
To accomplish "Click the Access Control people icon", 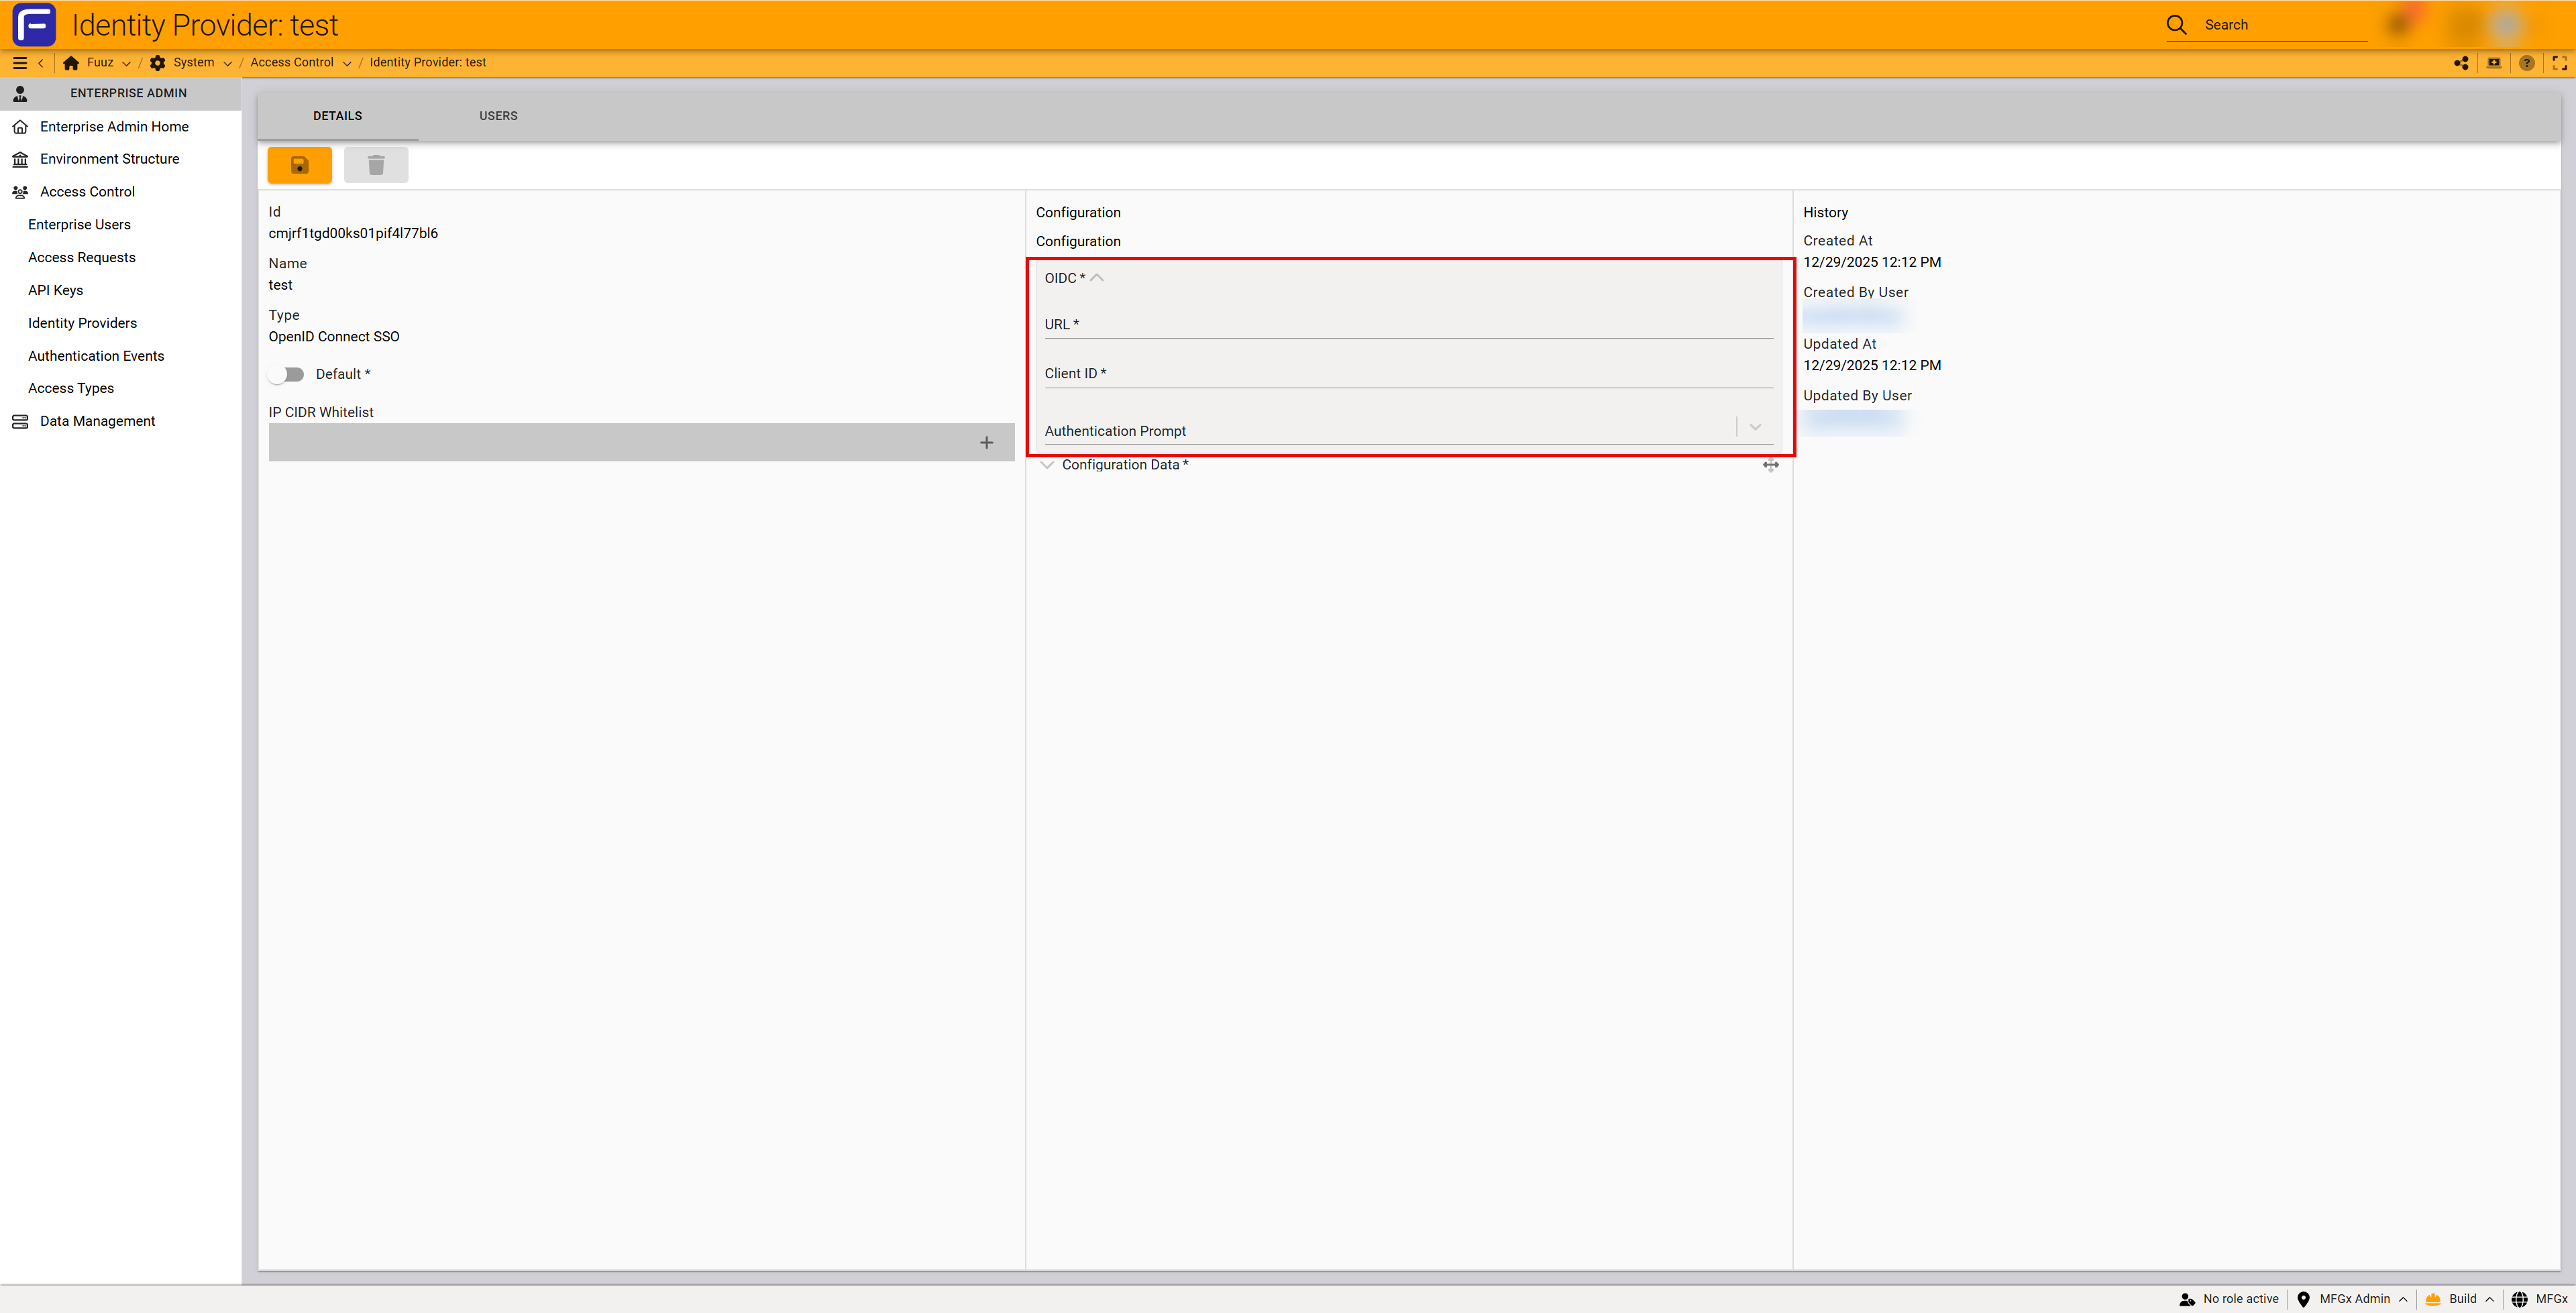I will (20, 192).
